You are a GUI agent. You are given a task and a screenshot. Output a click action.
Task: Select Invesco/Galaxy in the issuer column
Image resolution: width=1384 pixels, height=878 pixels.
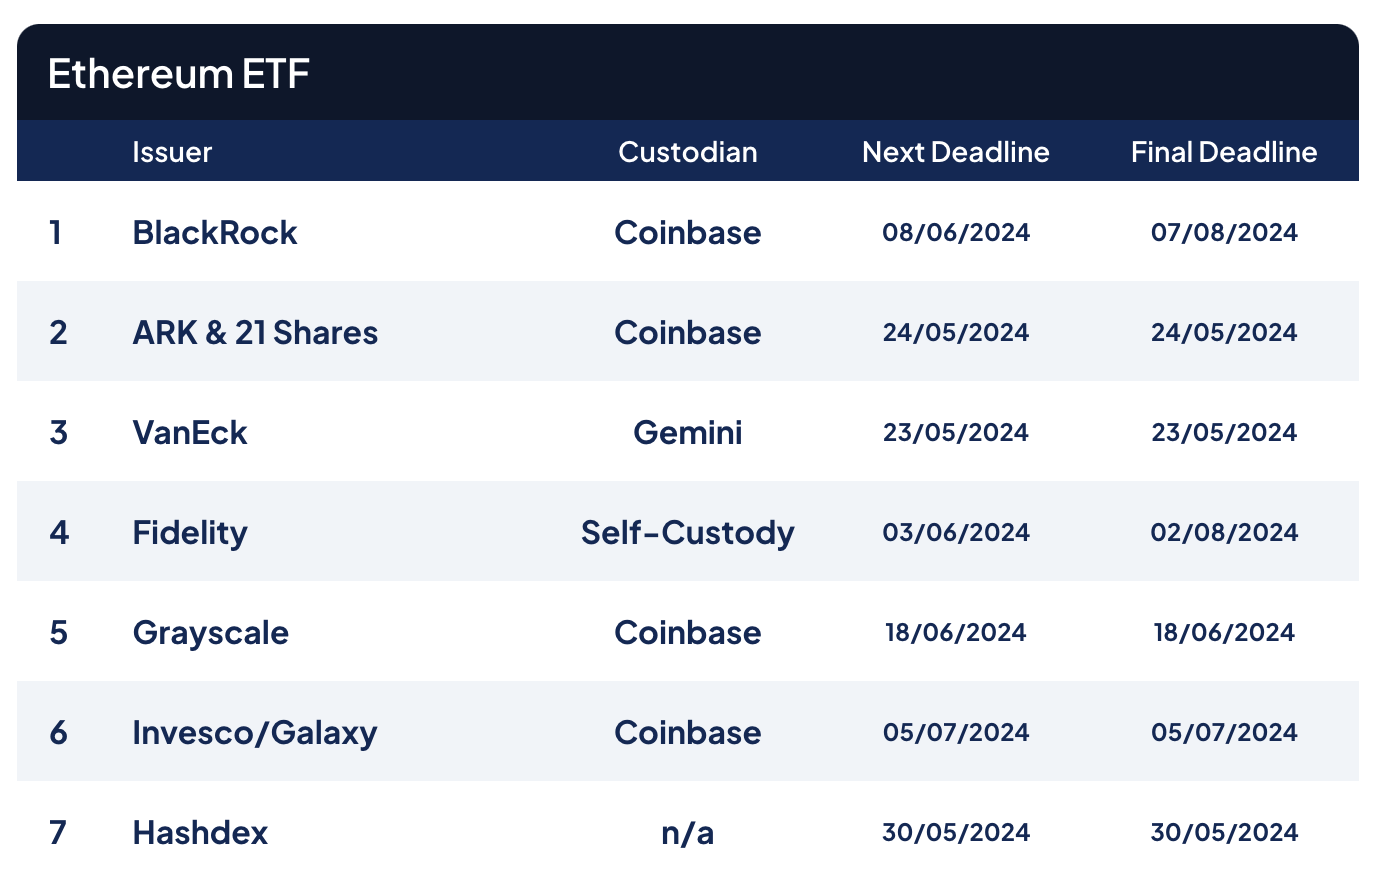(x=255, y=733)
